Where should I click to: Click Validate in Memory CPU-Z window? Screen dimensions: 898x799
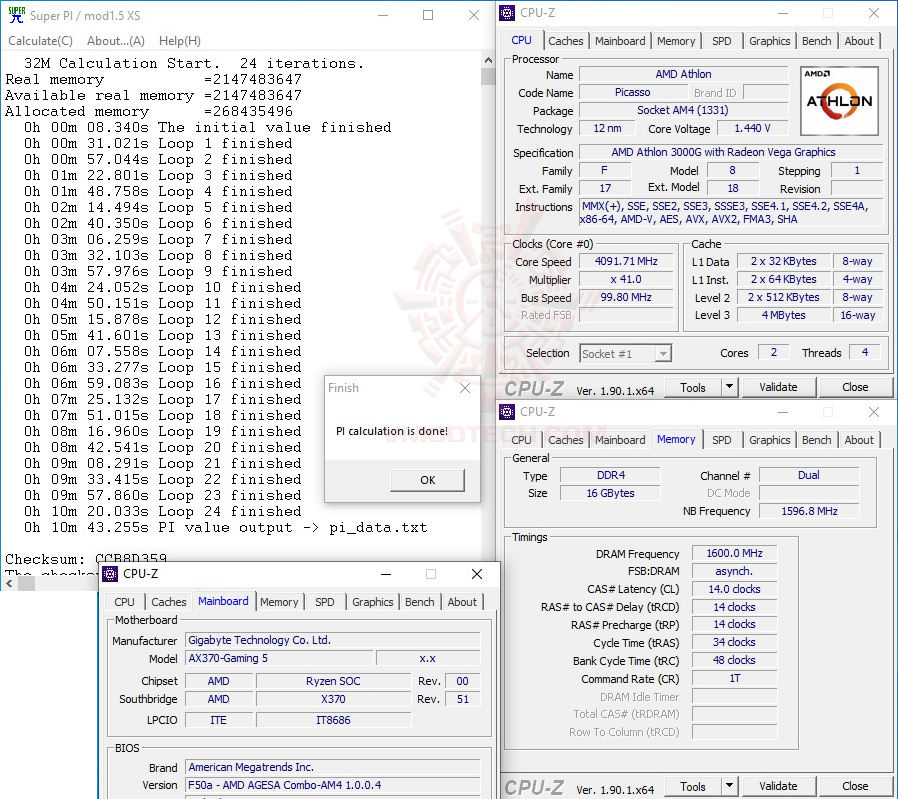778,787
